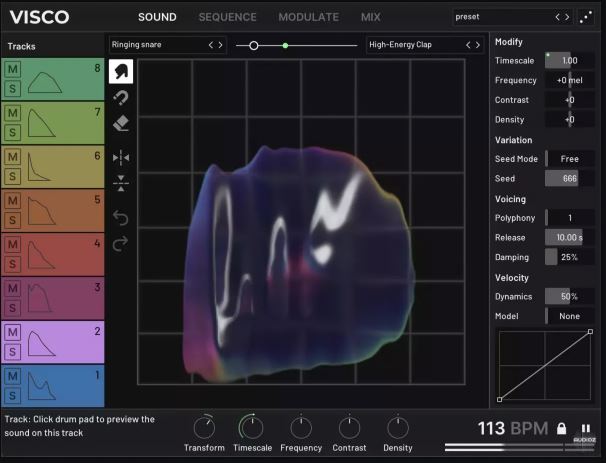
Task: Click the Frequency knob at bottom
Action: click(301, 427)
